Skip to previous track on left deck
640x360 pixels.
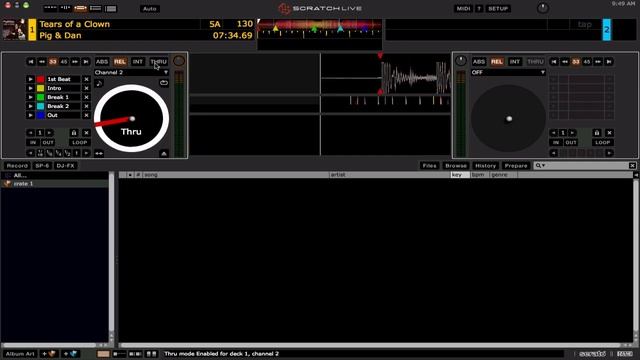point(31,62)
